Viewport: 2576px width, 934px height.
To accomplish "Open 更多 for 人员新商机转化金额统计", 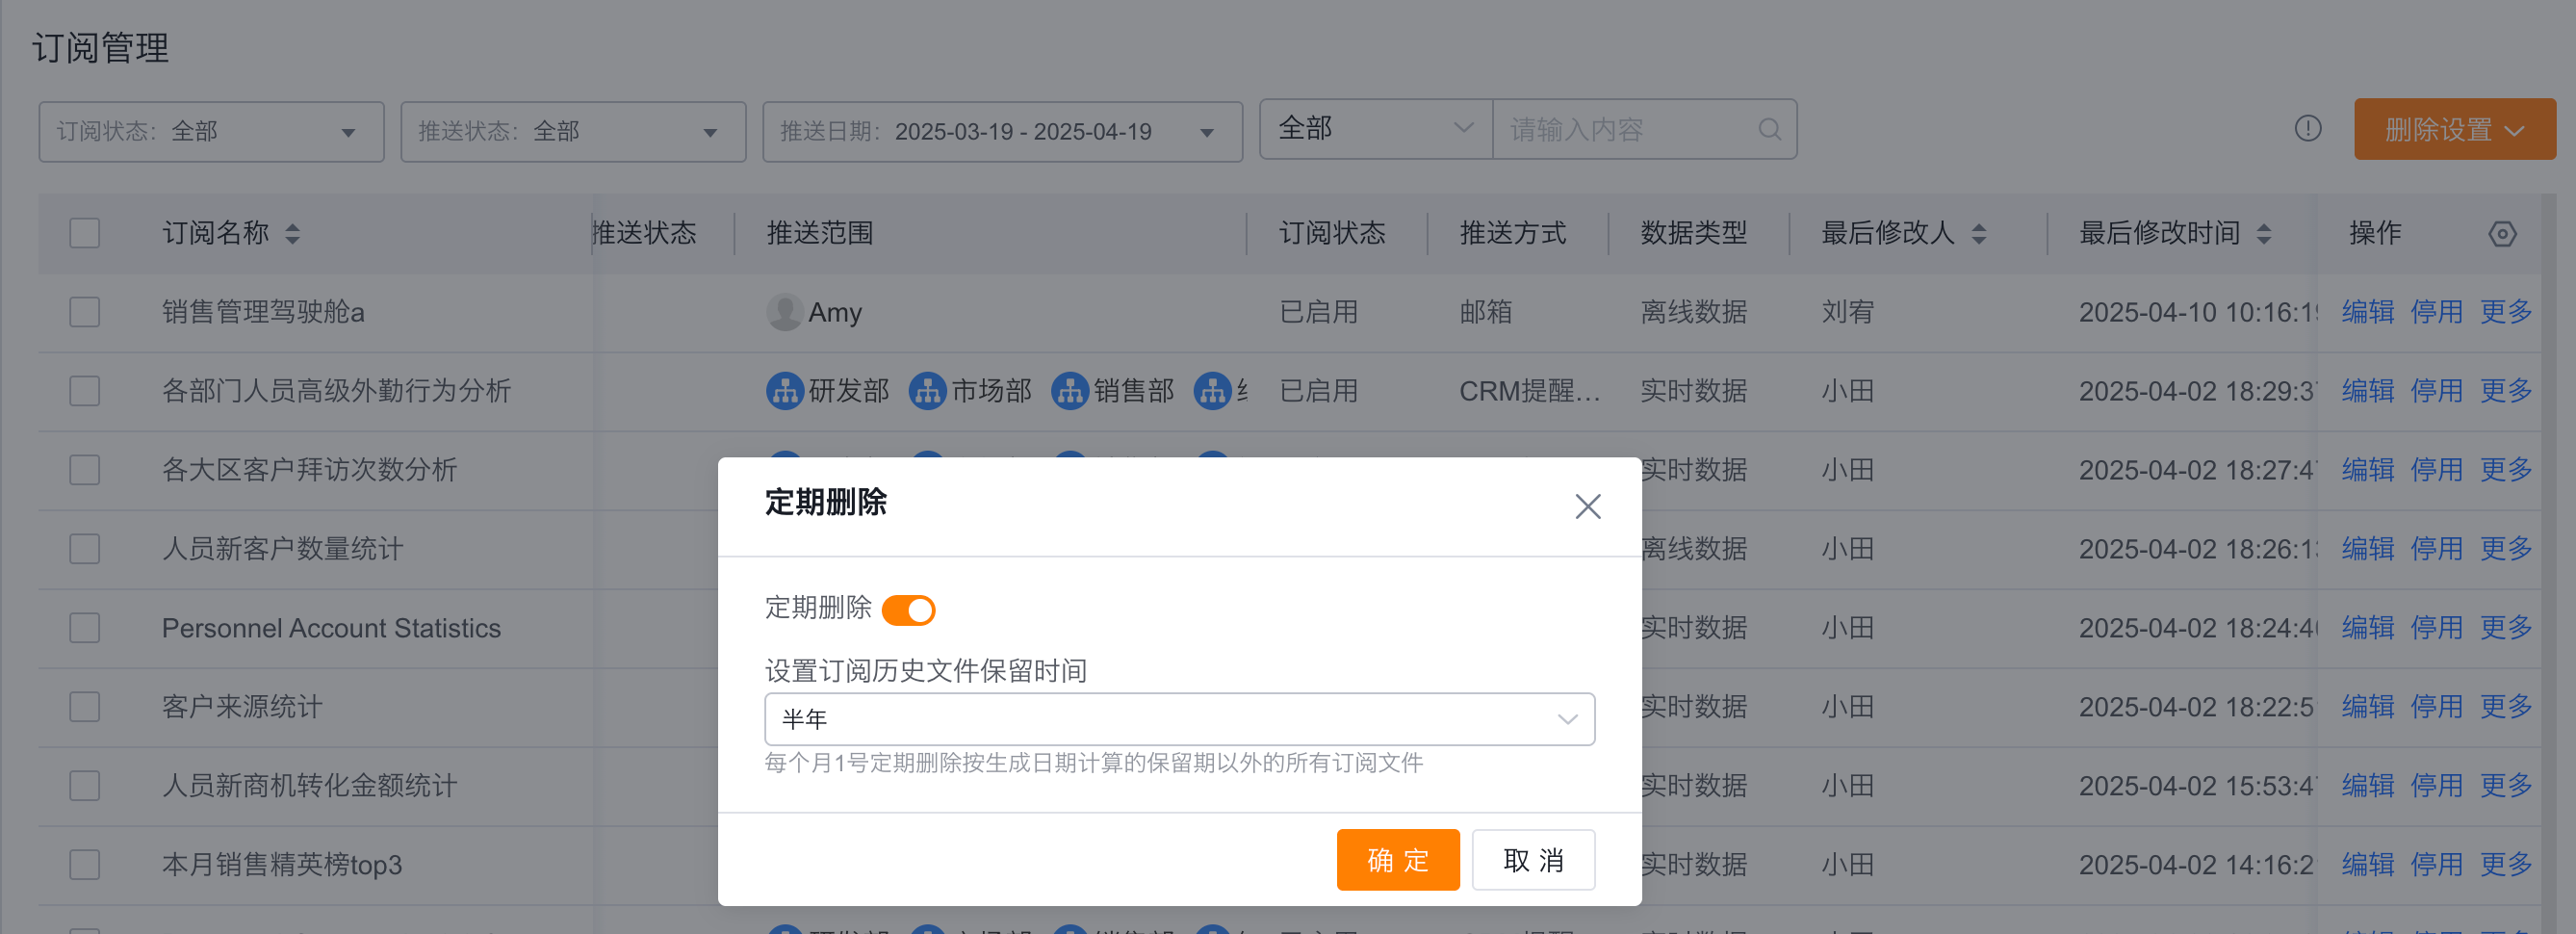I will [2505, 786].
